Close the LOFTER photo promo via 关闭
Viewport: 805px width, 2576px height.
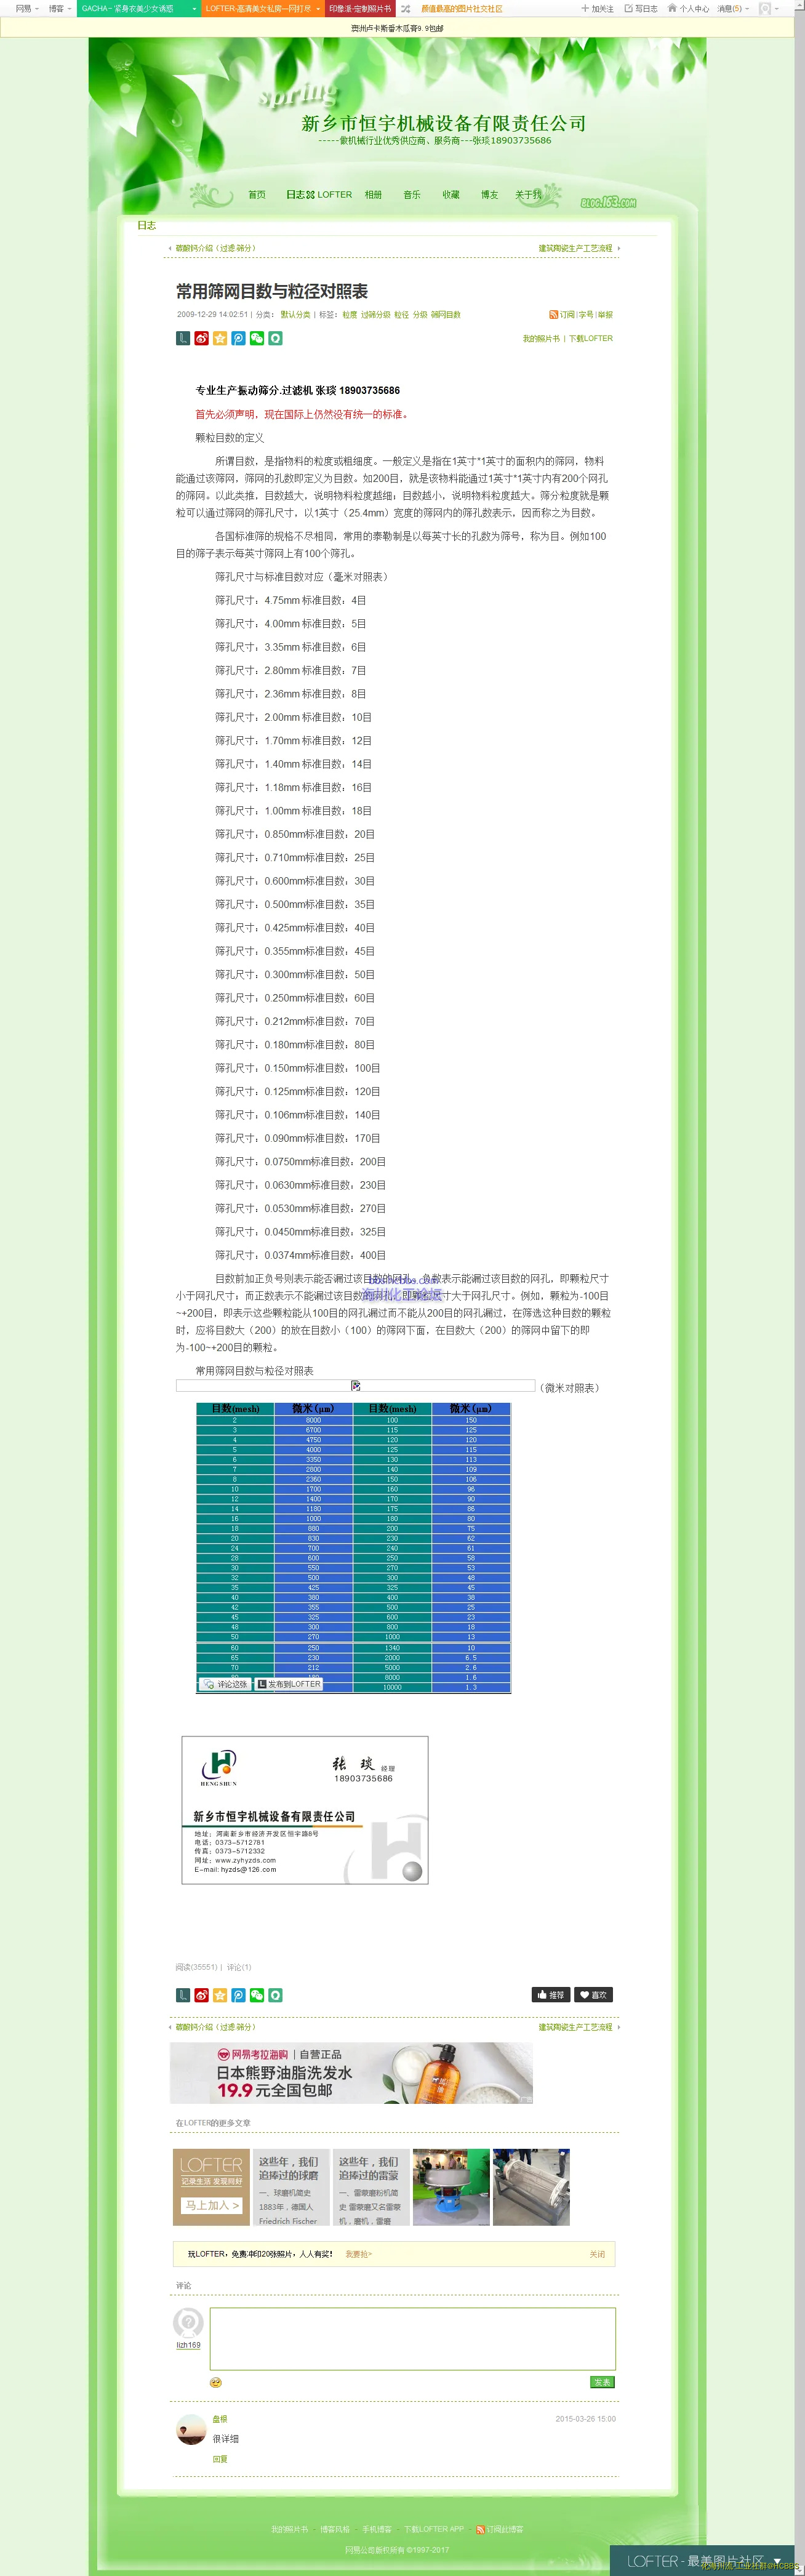pyautogui.click(x=597, y=2254)
